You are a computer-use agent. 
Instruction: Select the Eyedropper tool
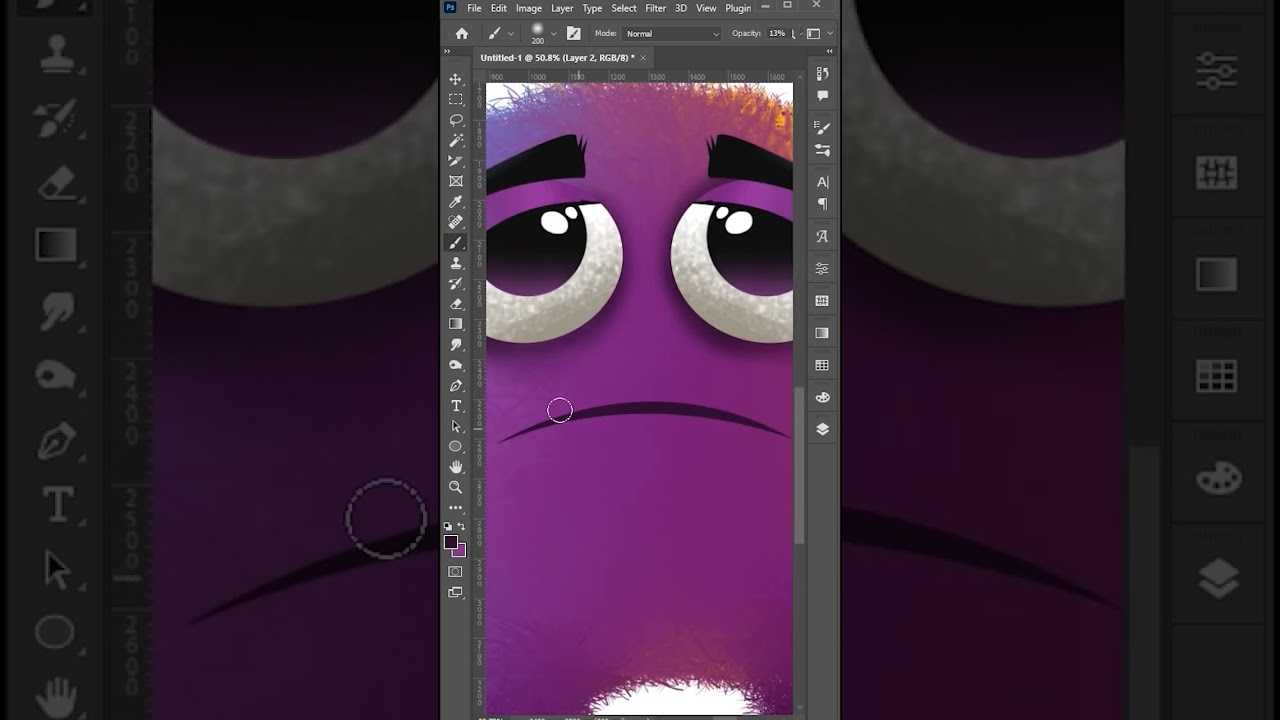pos(456,201)
